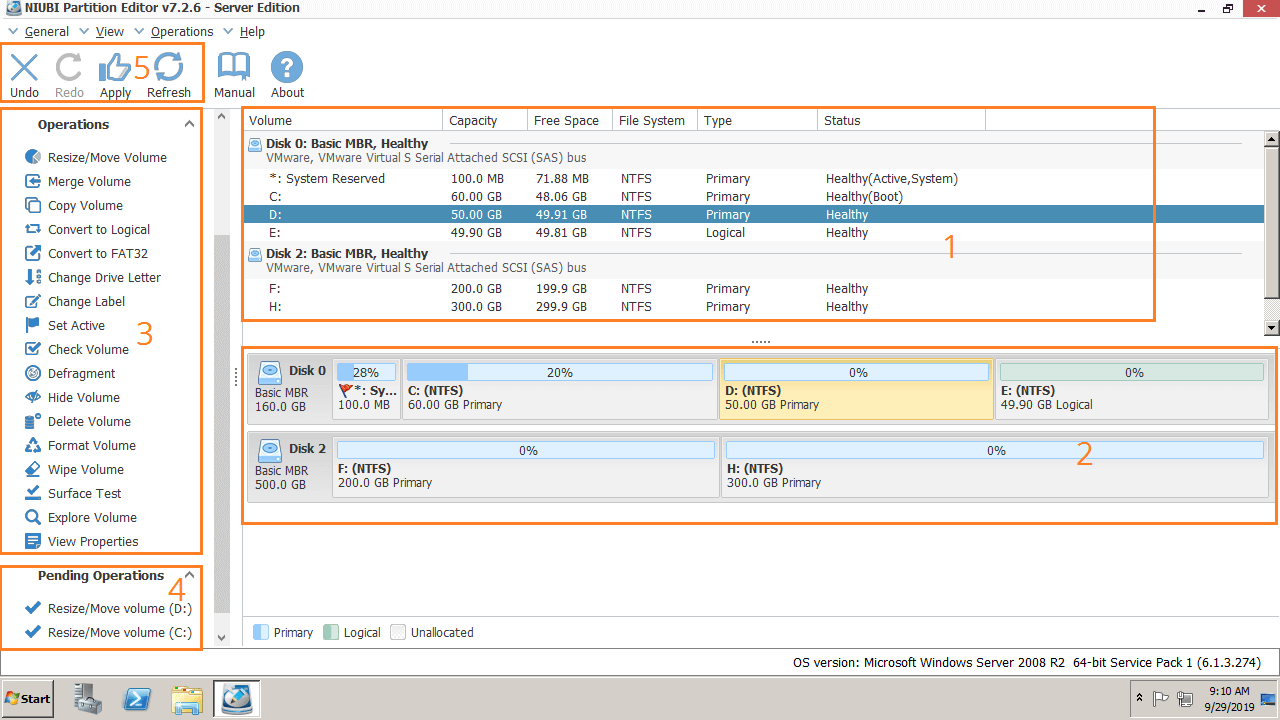1280x720 pixels.
Task: Choose Merge Volume in operations list
Action: click(89, 181)
